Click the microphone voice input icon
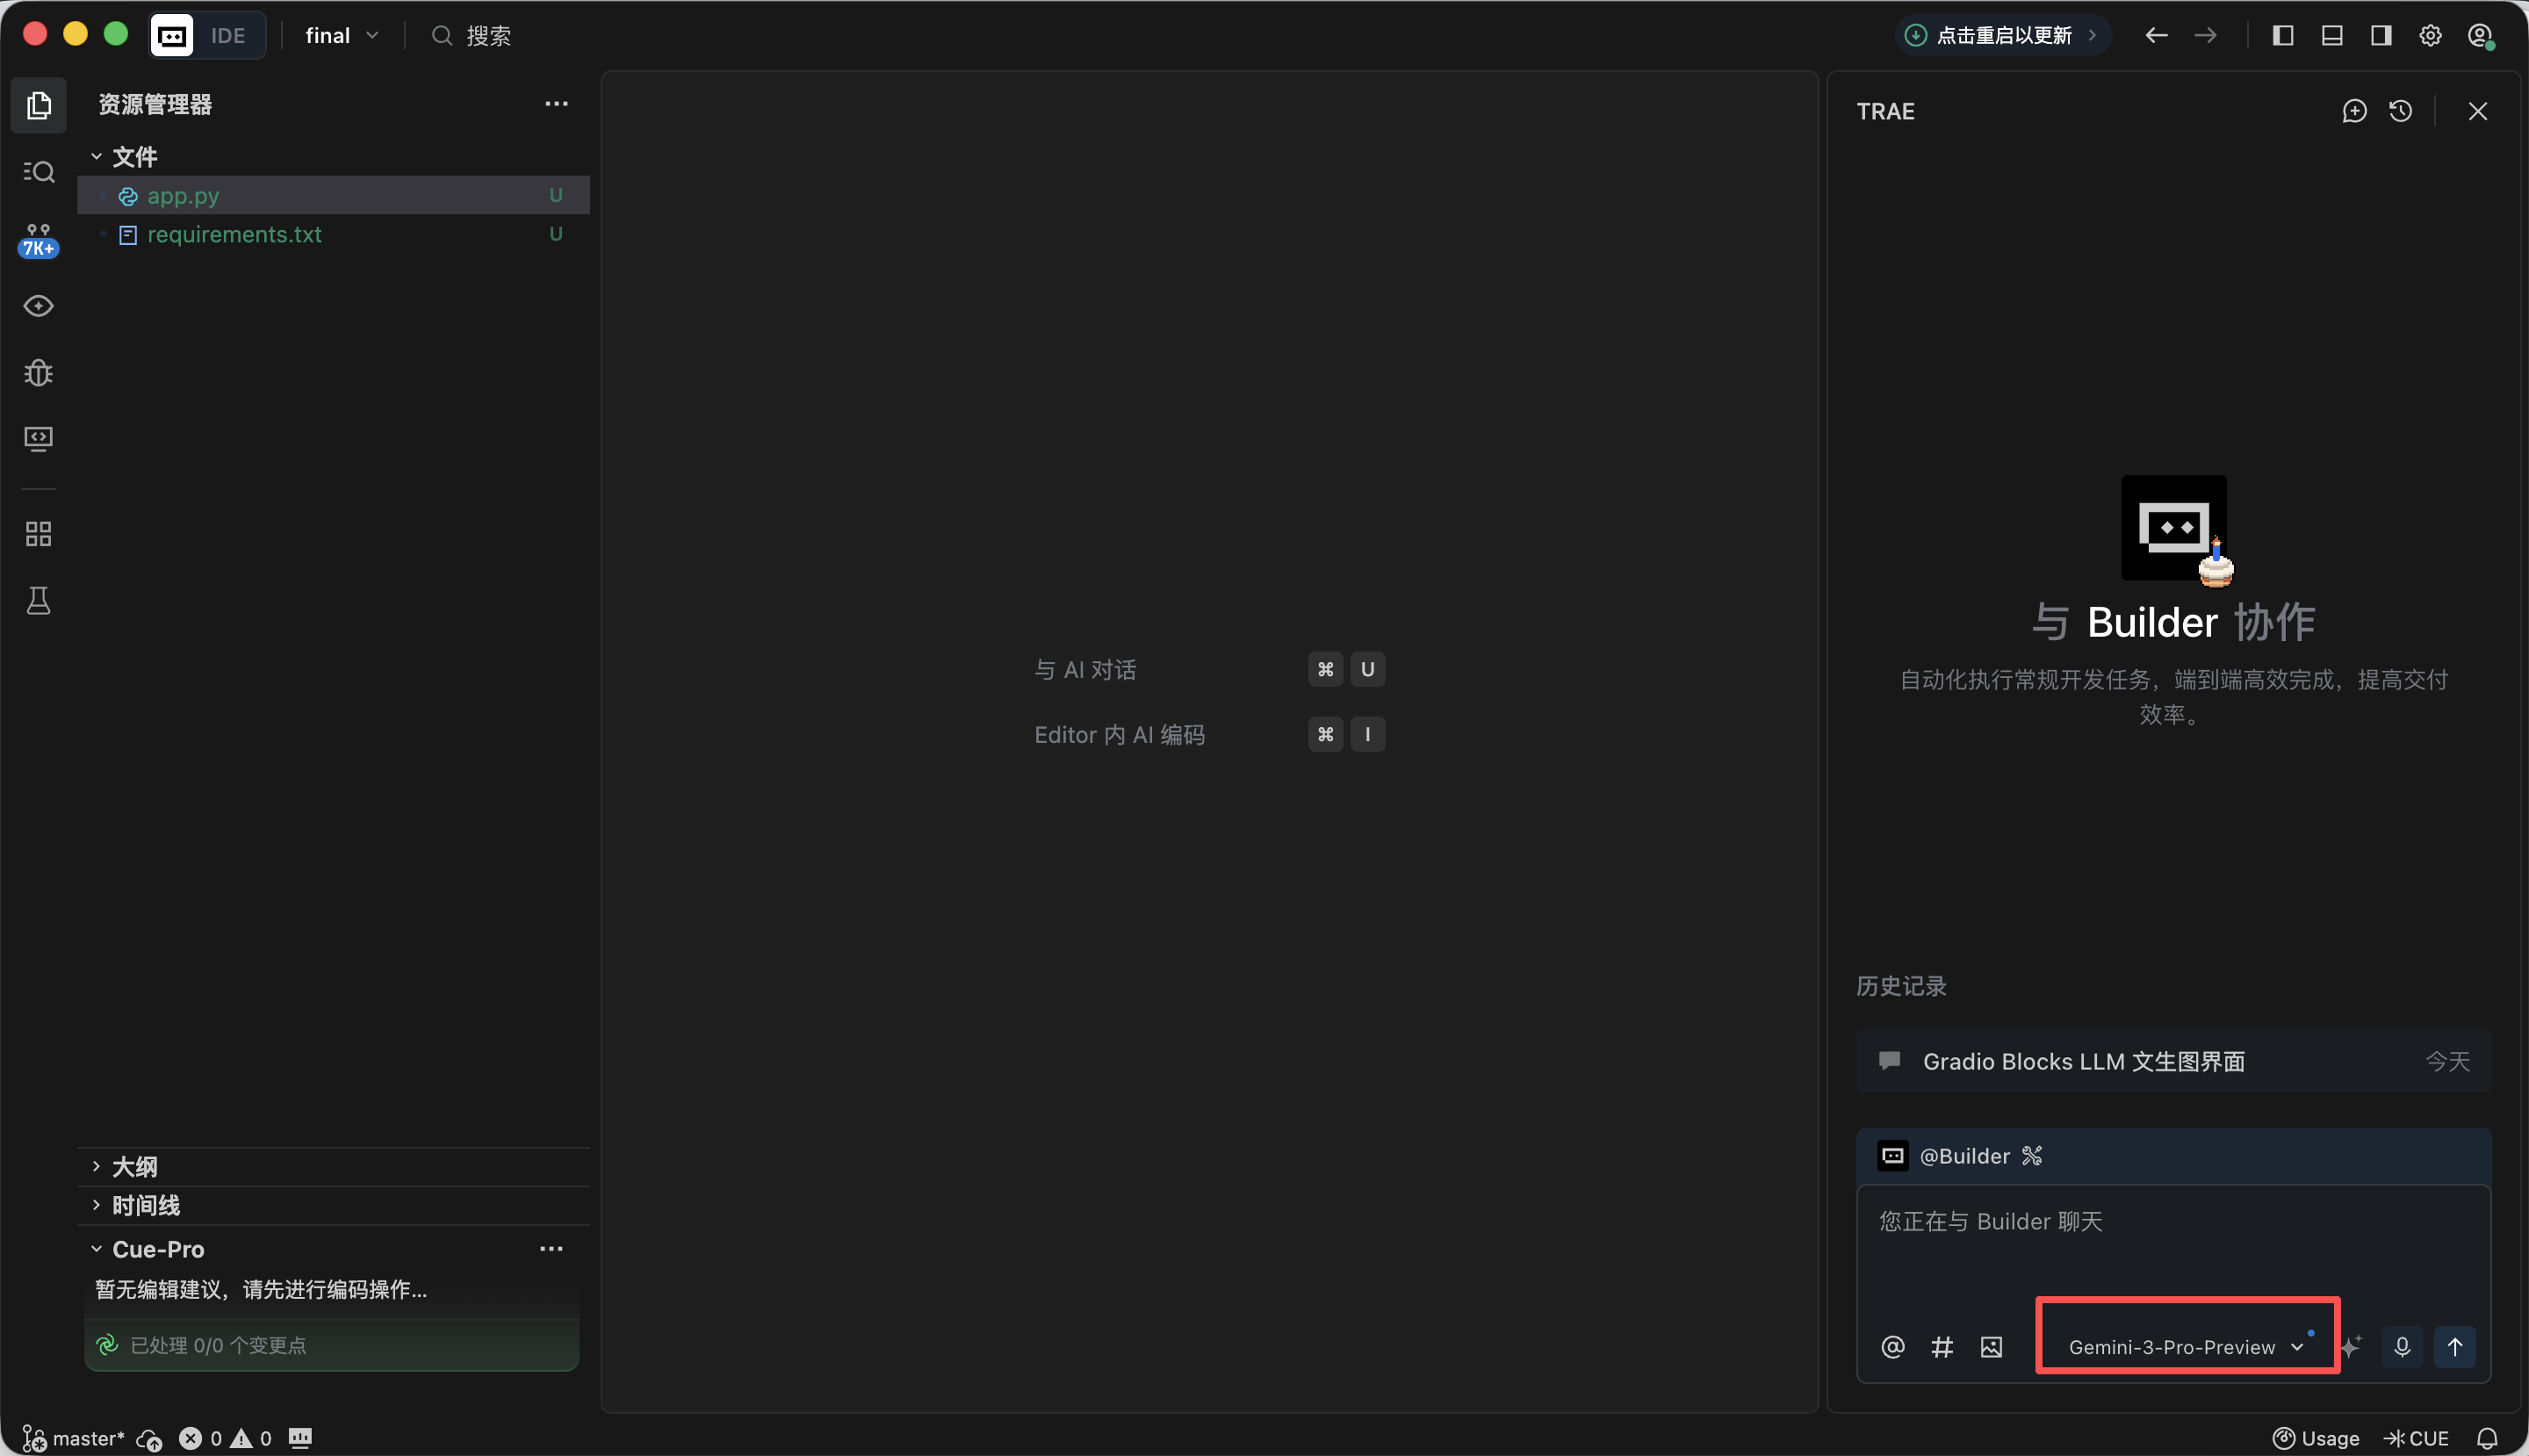The height and width of the screenshot is (1456, 2529). click(x=2402, y=1347)
